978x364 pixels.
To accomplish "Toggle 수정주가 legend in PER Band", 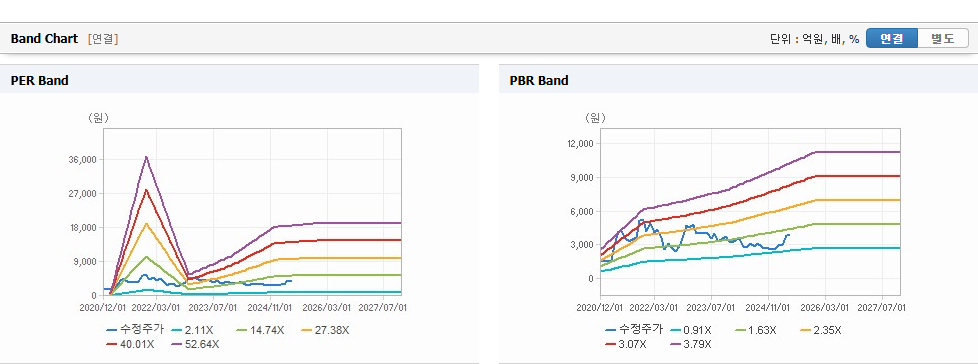I will [135, 330].
